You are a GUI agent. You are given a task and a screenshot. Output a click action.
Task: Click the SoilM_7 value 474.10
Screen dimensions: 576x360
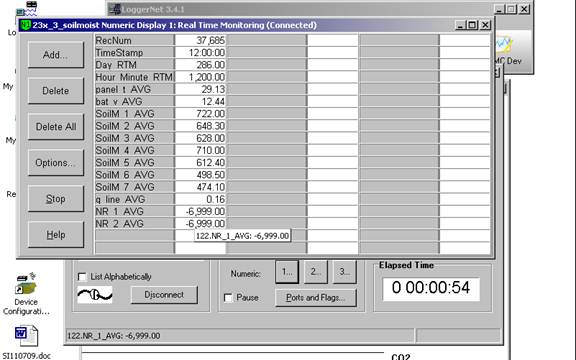(201, 187)
